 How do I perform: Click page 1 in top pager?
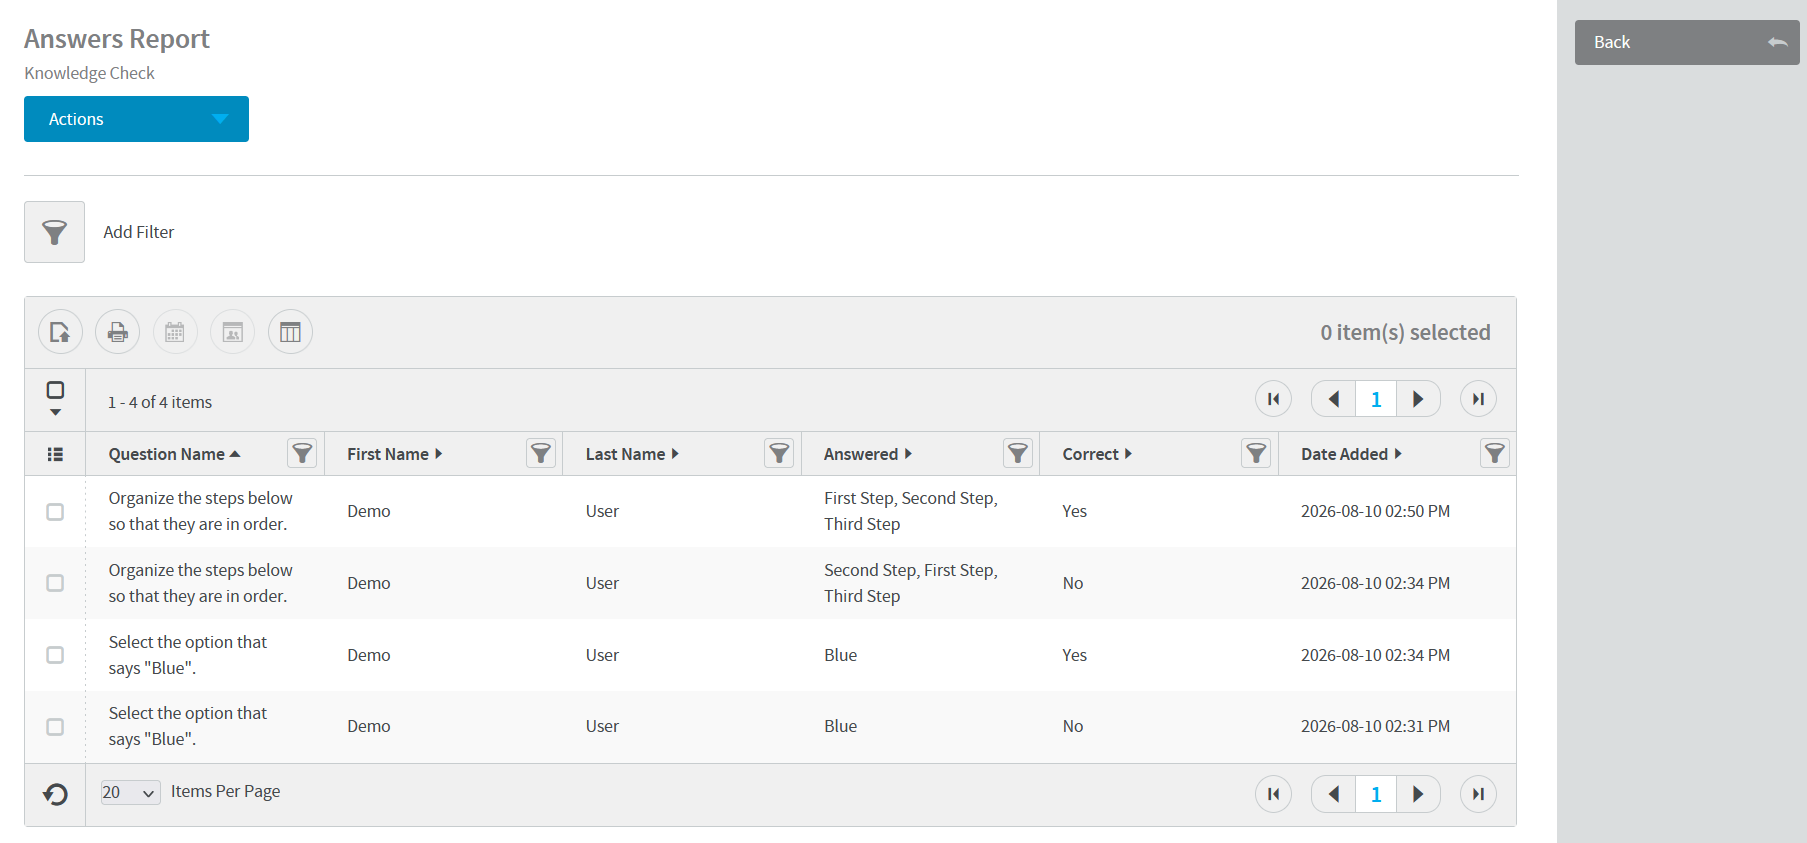click(1376, 399)
